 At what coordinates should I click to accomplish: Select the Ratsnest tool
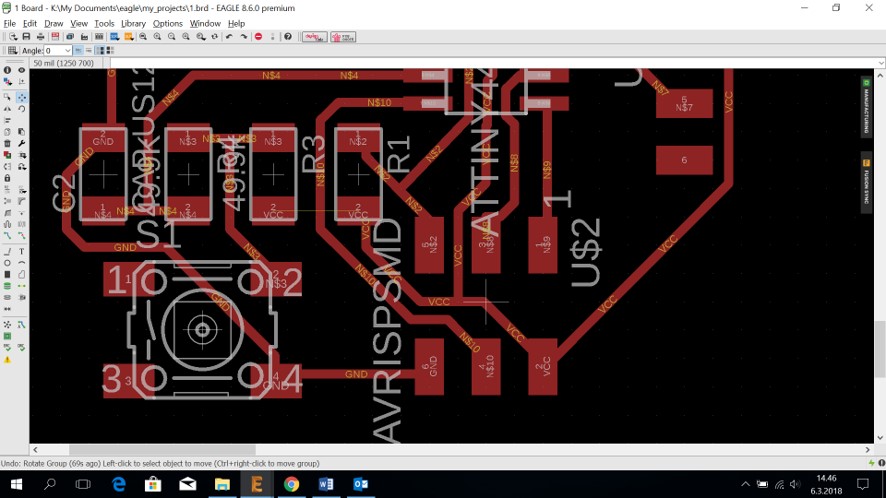click(7, 324)
